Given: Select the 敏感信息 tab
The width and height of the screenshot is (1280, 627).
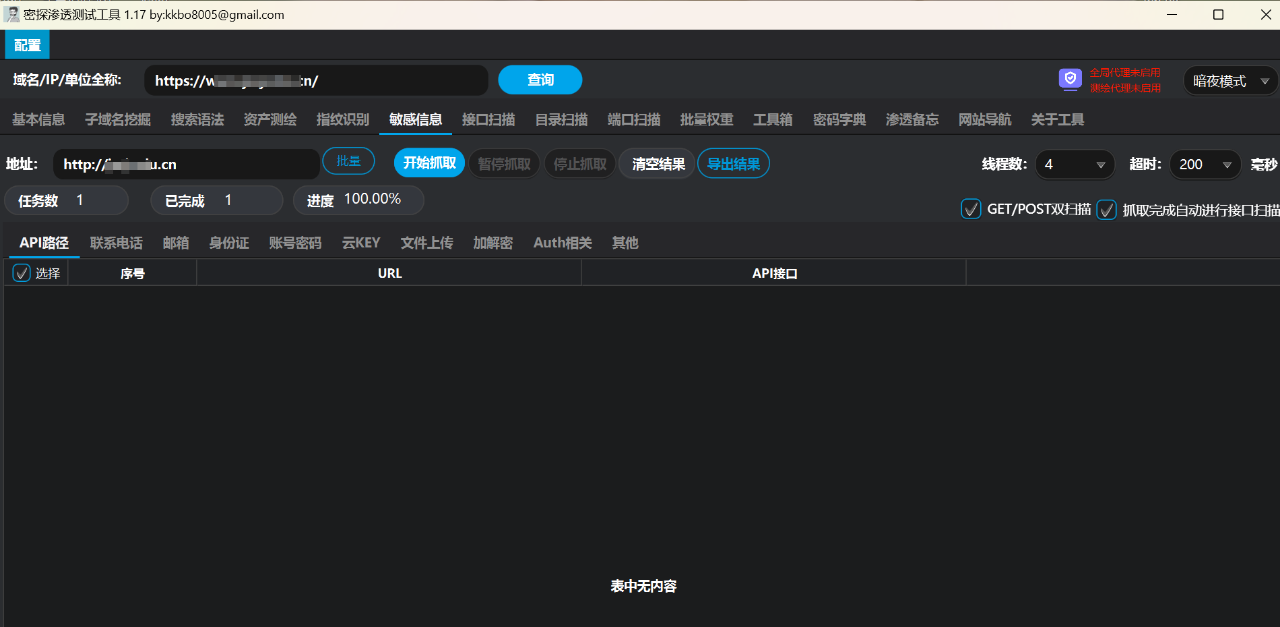Looking at the screenshot, I should pos(416,119).
